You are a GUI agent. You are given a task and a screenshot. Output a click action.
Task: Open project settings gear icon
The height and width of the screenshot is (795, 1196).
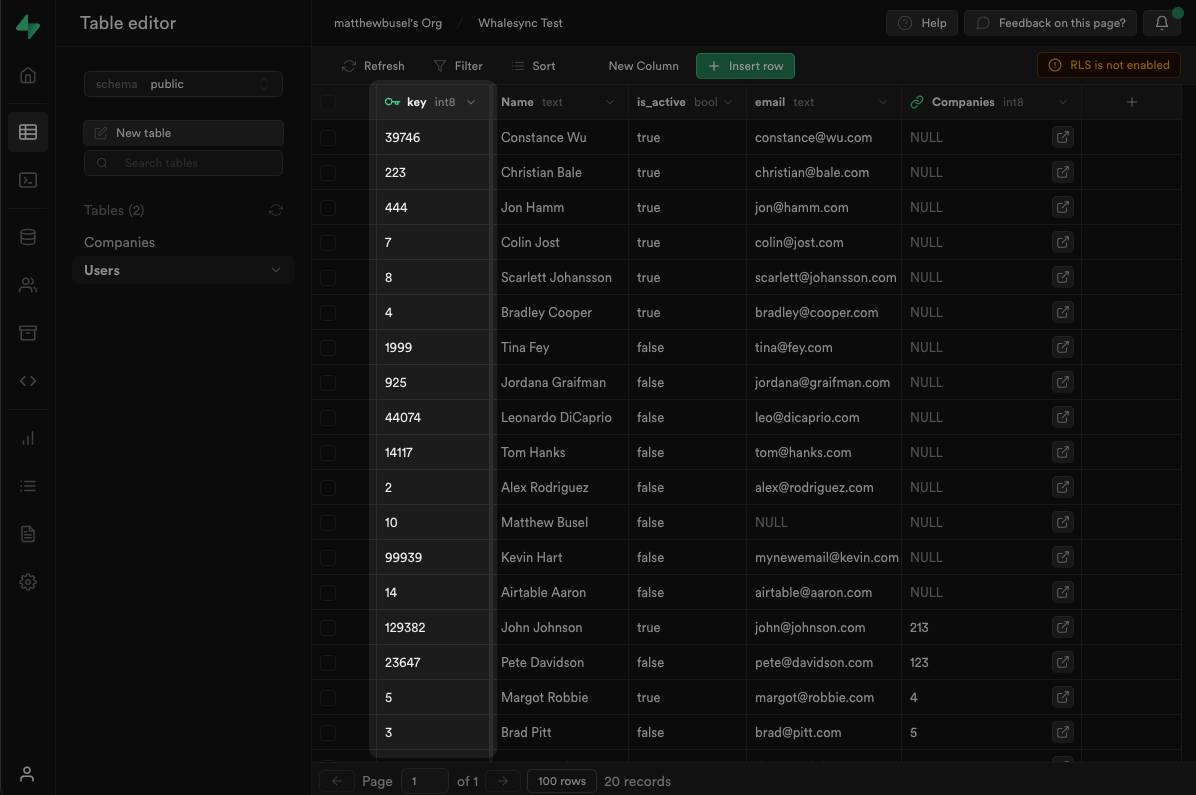(x=28, y=582)
